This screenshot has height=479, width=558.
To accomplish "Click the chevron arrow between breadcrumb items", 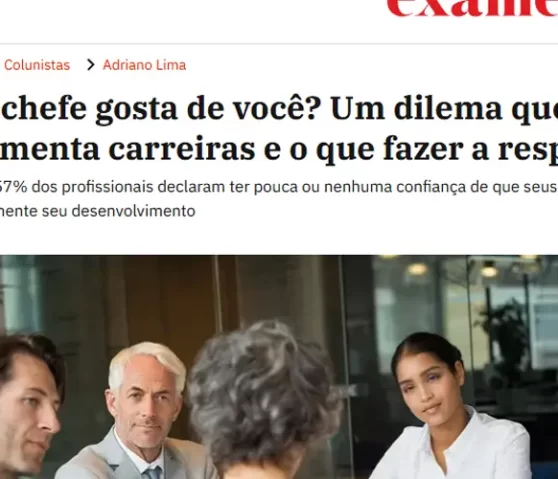I will (x=91, y=65).
